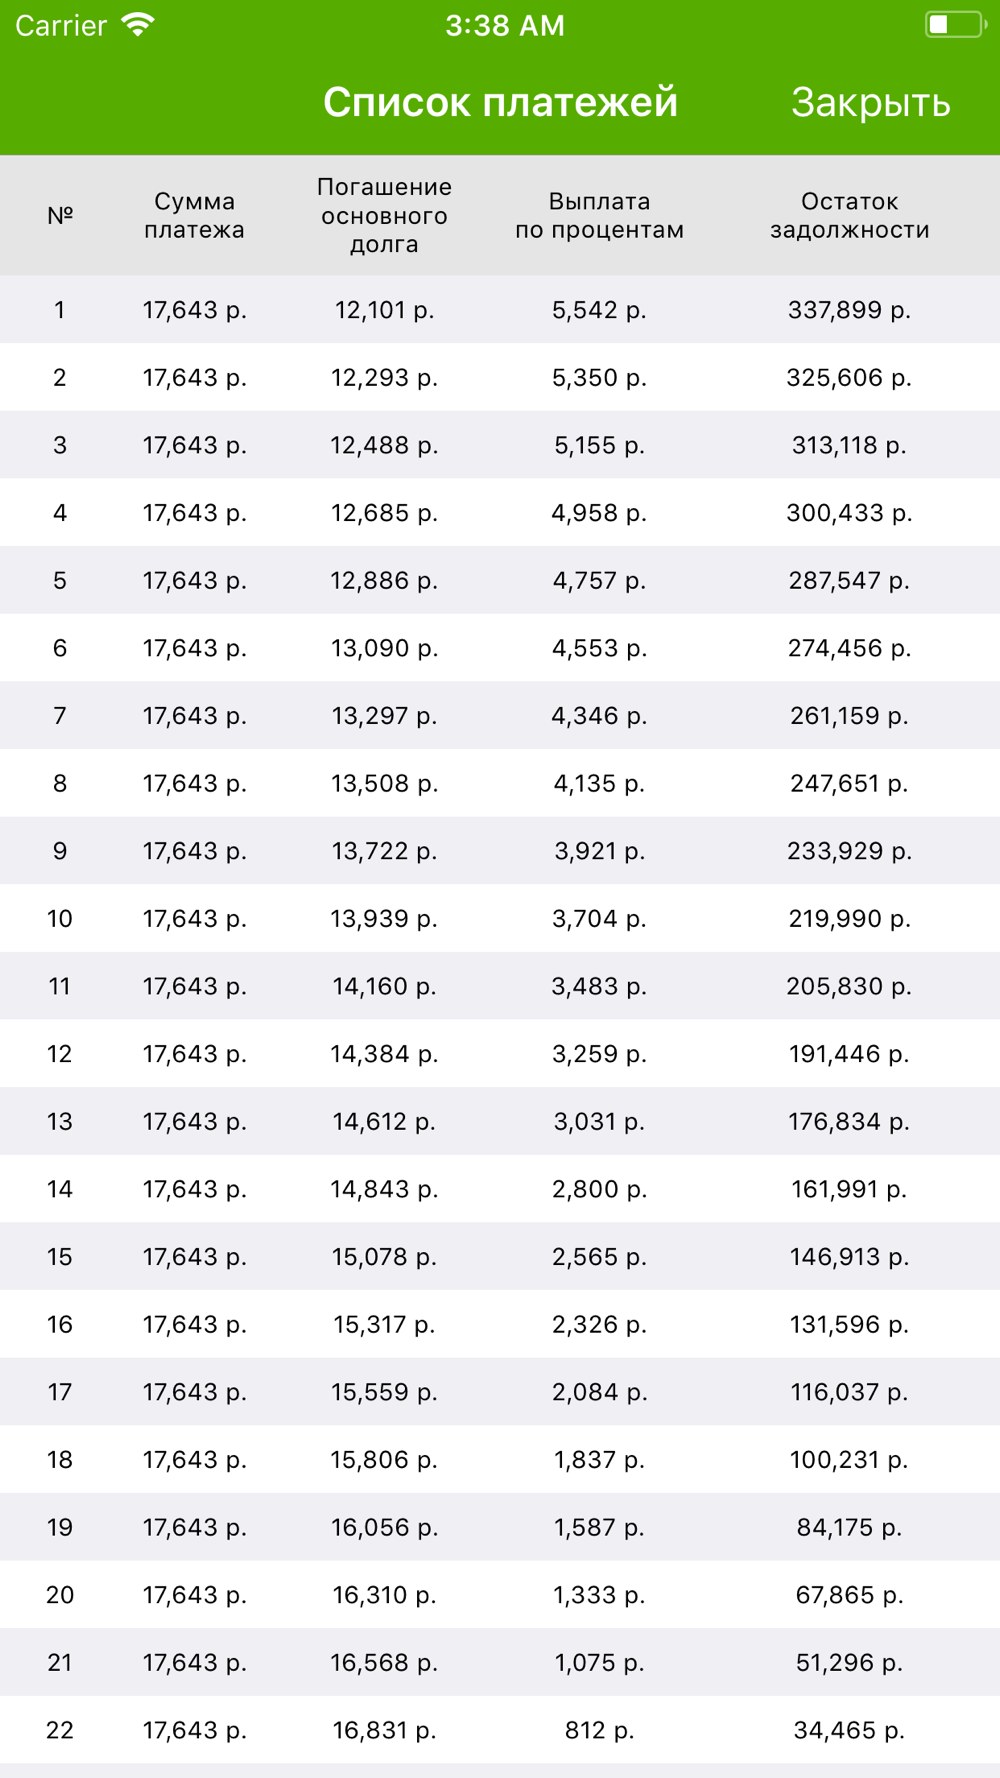Tap the 337,899 р. balance cell
The height and width of the screenshot is (1778, 1000).
849,310
